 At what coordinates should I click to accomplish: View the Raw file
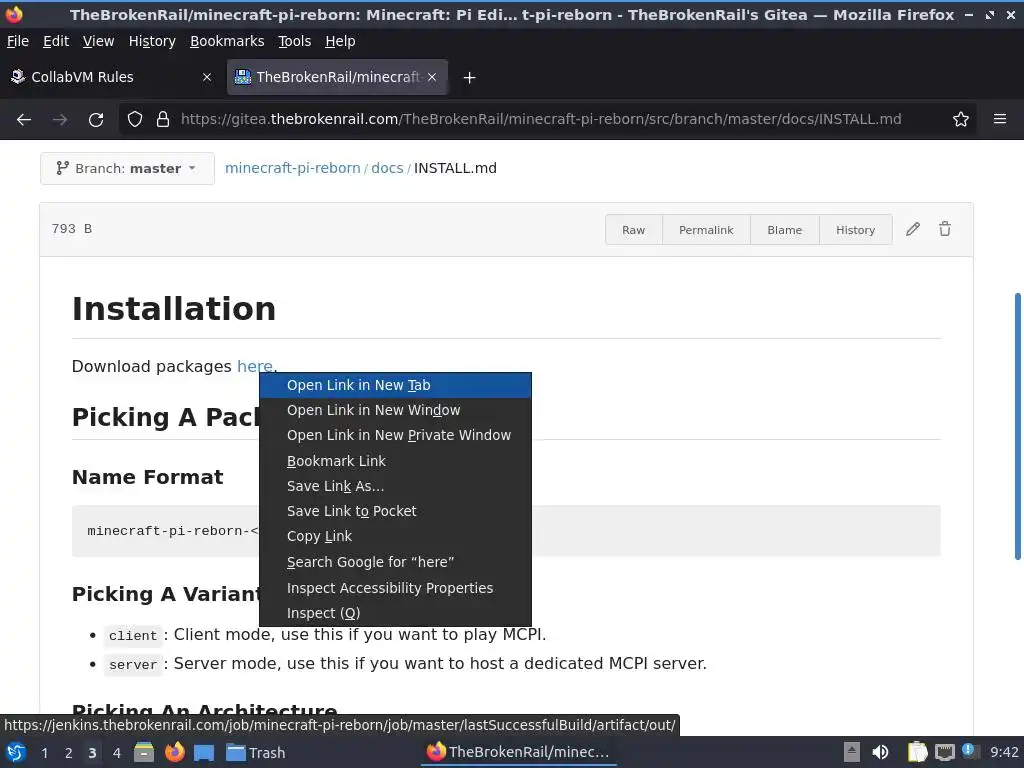click(633, 230)
